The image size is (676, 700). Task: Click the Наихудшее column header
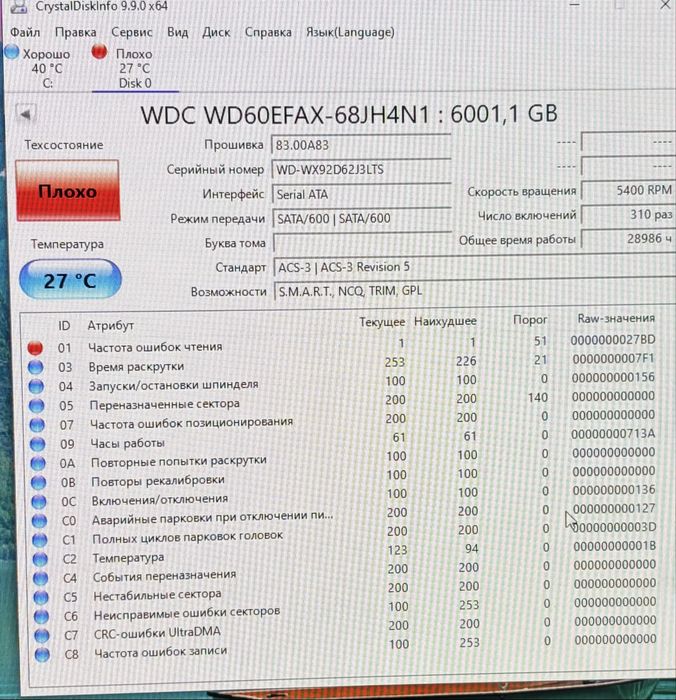445,321
